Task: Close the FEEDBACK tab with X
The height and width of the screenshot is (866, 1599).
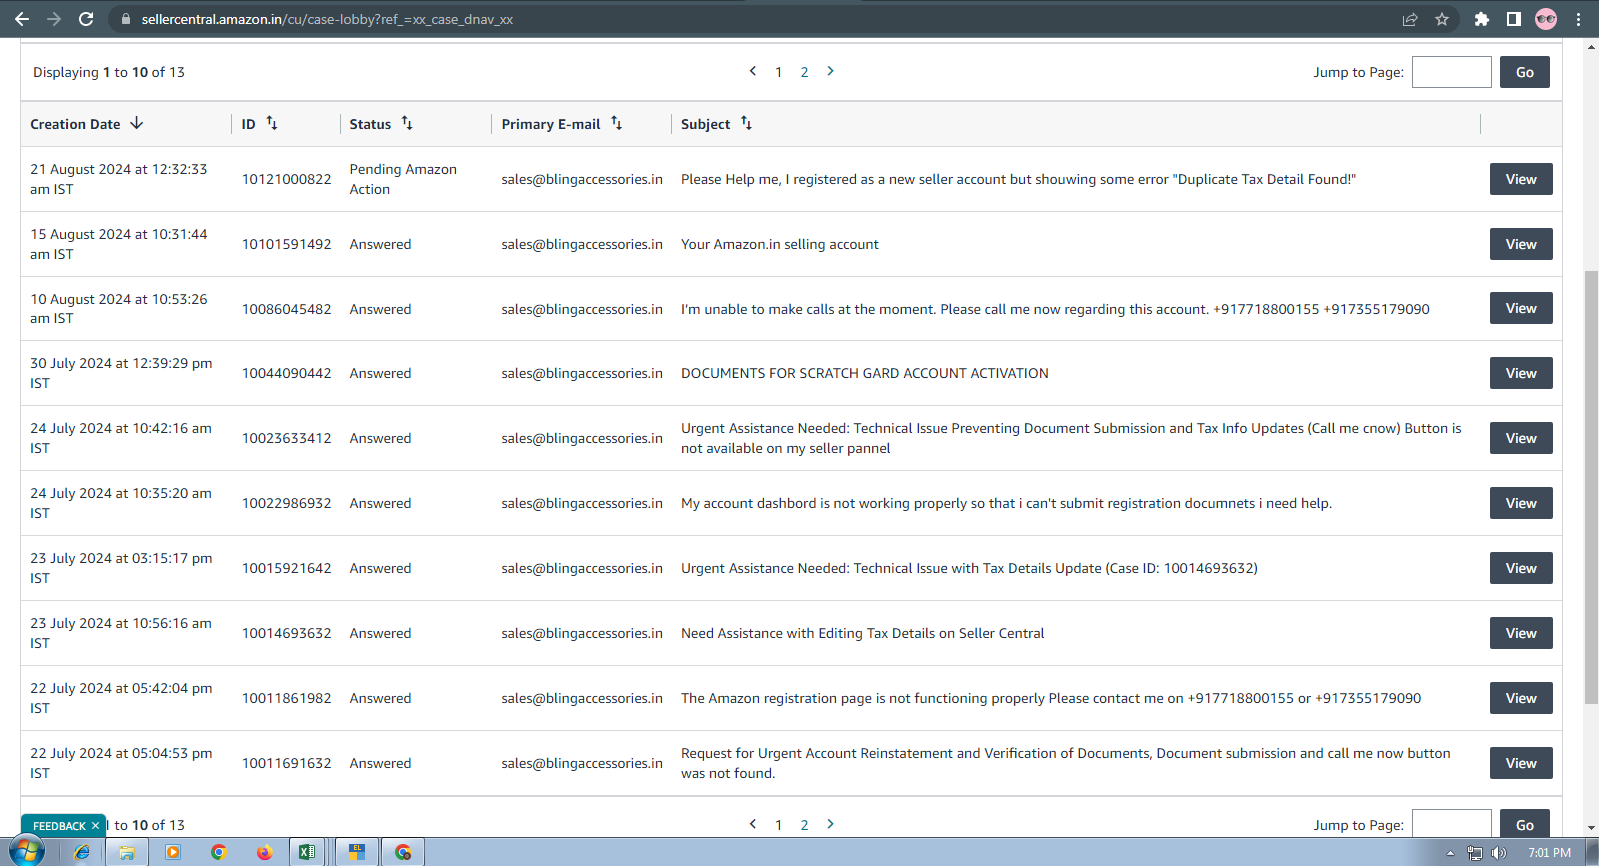Action: click(95, 826)
